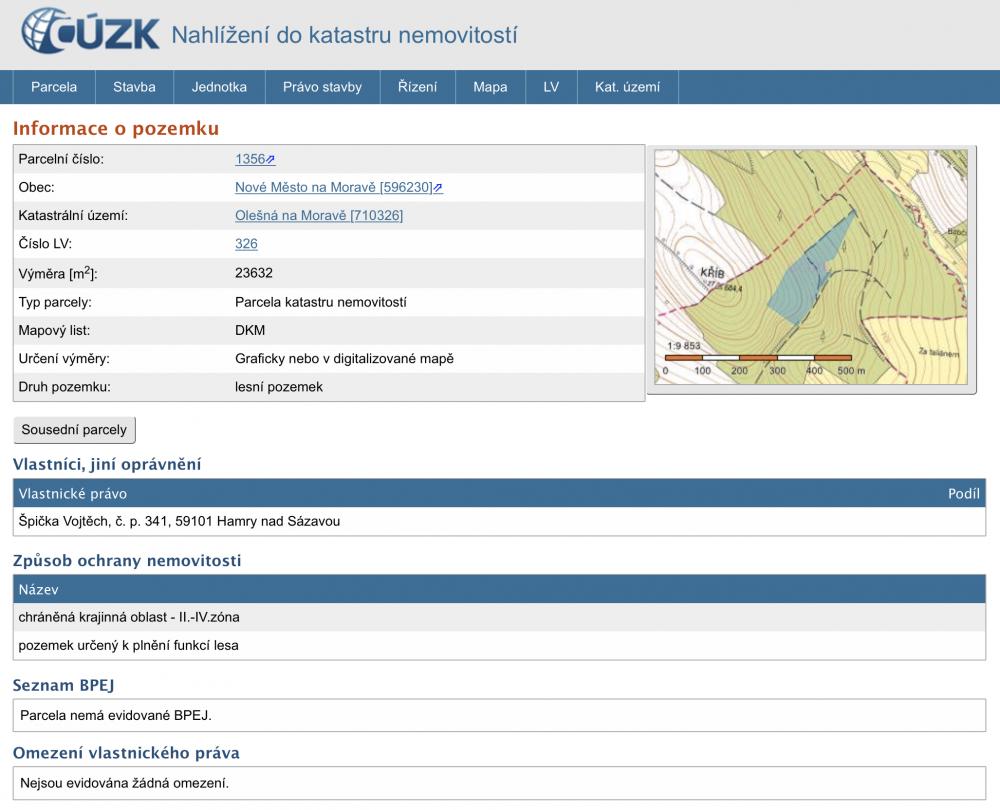
Task: Open LV number 326 link
Action: click(246, 244)
